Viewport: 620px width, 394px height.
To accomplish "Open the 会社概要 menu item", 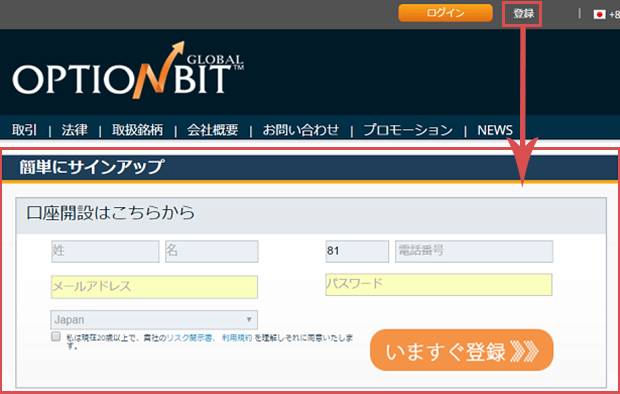I will tap(212, 130).
